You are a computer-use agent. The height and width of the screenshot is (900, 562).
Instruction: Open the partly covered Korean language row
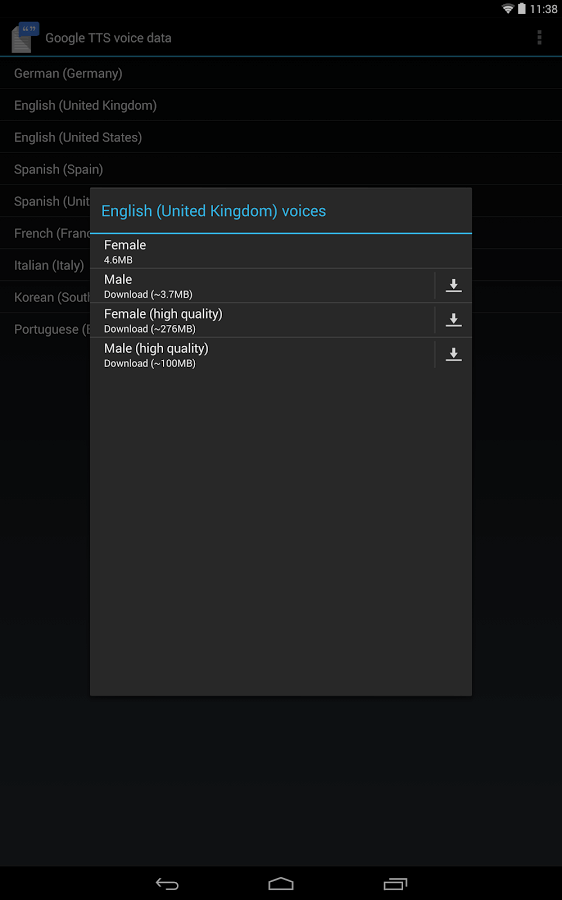(x=45, y=297)
